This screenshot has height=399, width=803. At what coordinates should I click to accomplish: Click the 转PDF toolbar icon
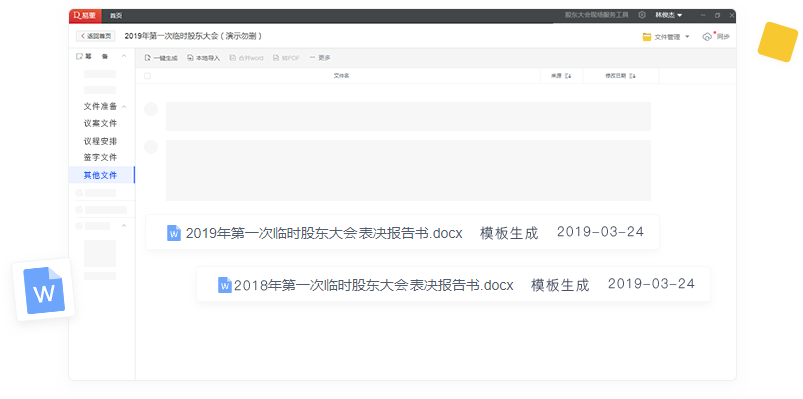[276, 58]
